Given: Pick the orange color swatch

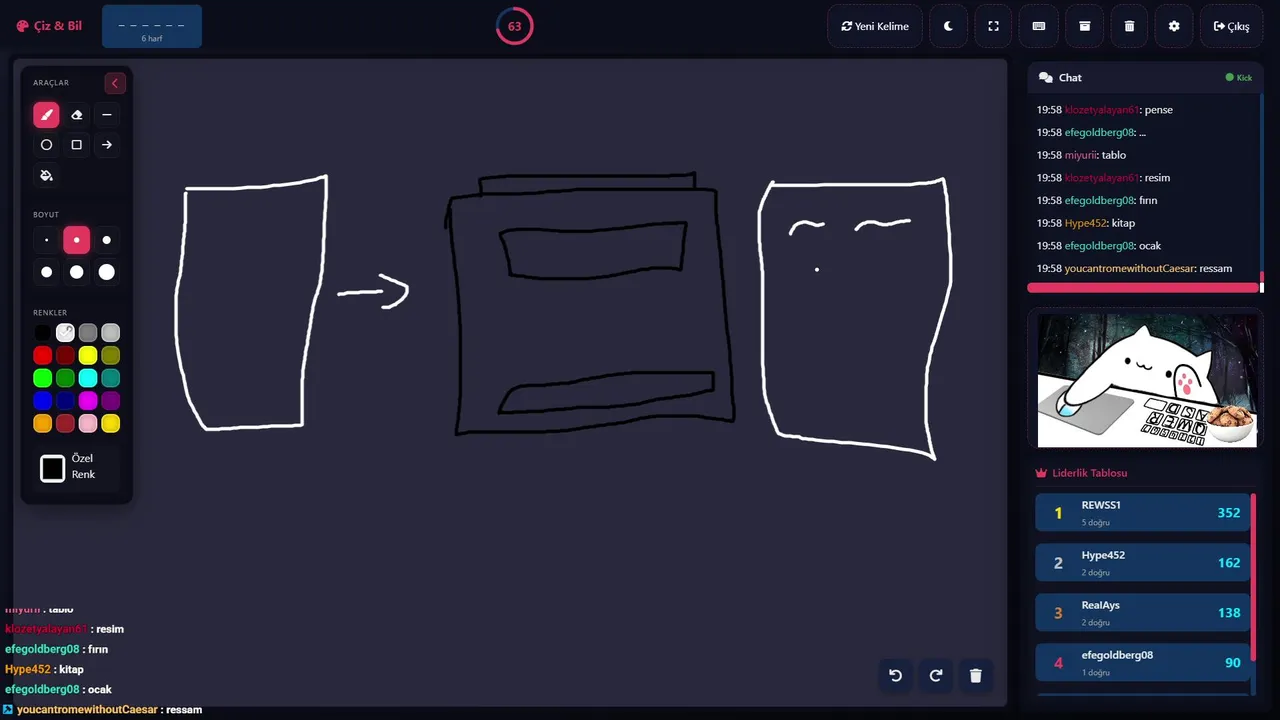Looking at the screenshot, I should [42, 424].
